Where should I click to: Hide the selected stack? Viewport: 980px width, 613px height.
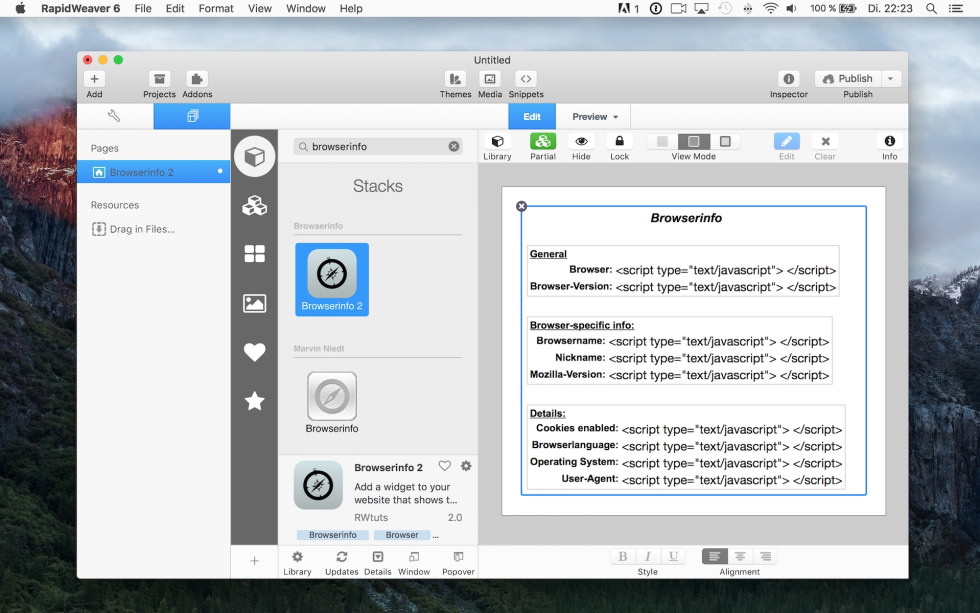581,147
